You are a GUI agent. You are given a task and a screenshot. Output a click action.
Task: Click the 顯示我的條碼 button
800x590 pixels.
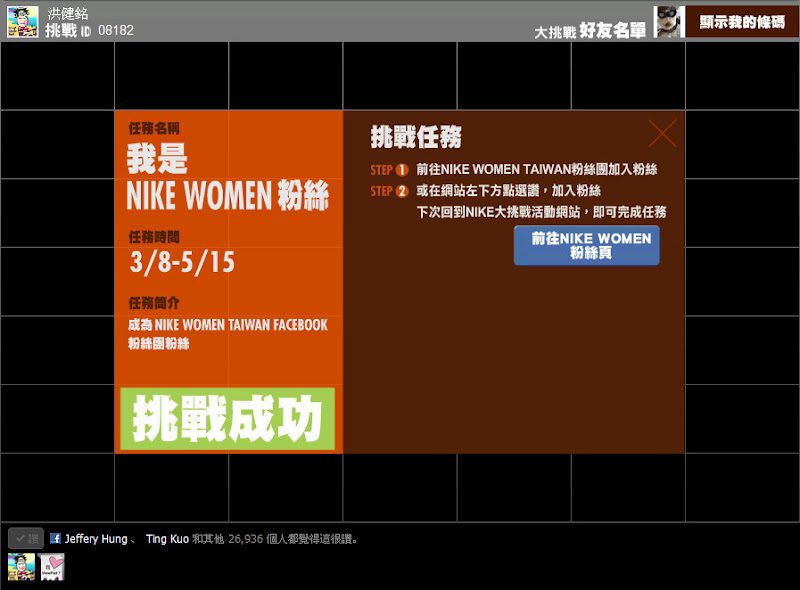point(742,22)
